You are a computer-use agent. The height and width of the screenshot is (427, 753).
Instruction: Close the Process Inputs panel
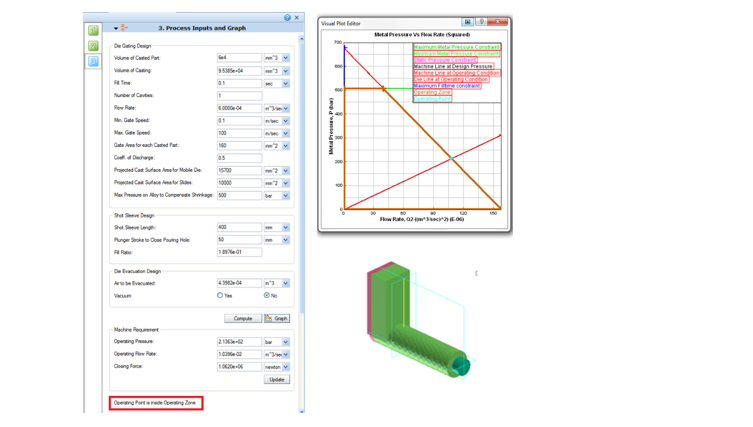(297, 17)
